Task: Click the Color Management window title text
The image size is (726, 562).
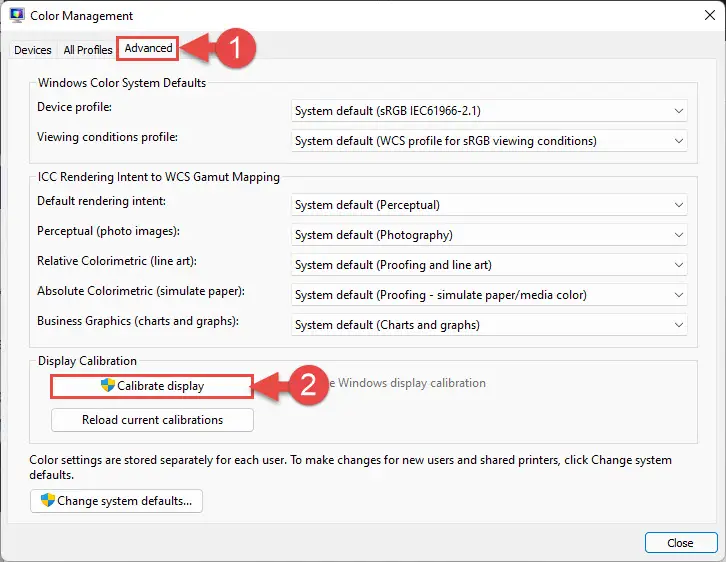Action: coord(81,16)
